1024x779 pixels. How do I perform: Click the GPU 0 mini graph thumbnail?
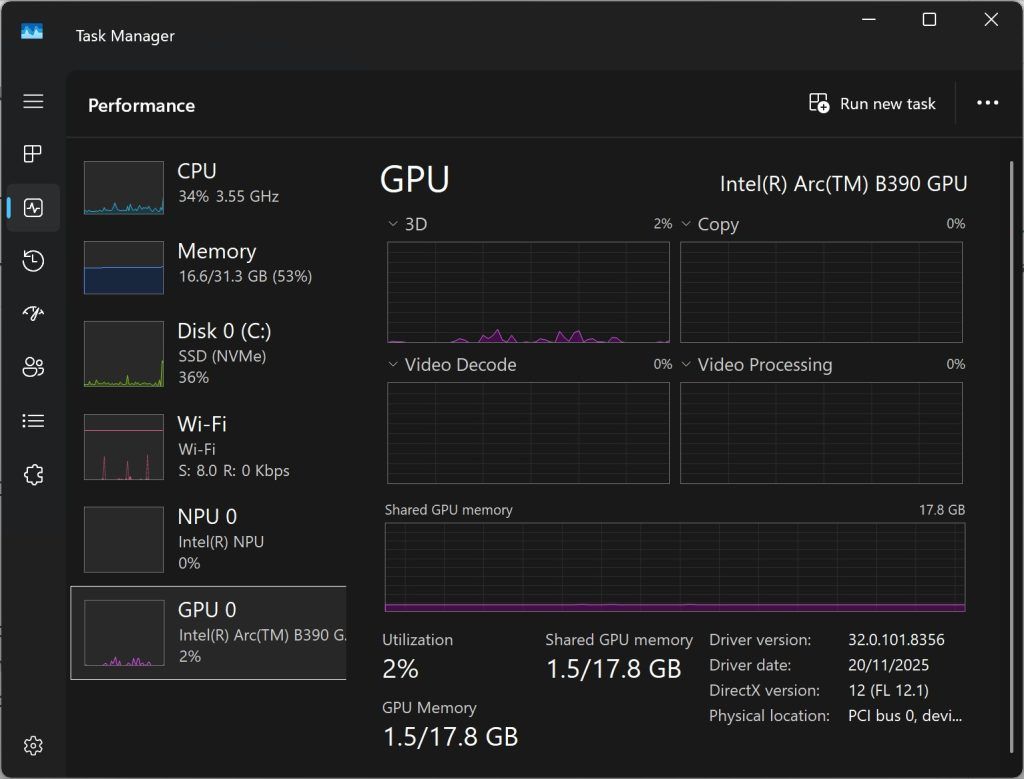click(124, 633)
